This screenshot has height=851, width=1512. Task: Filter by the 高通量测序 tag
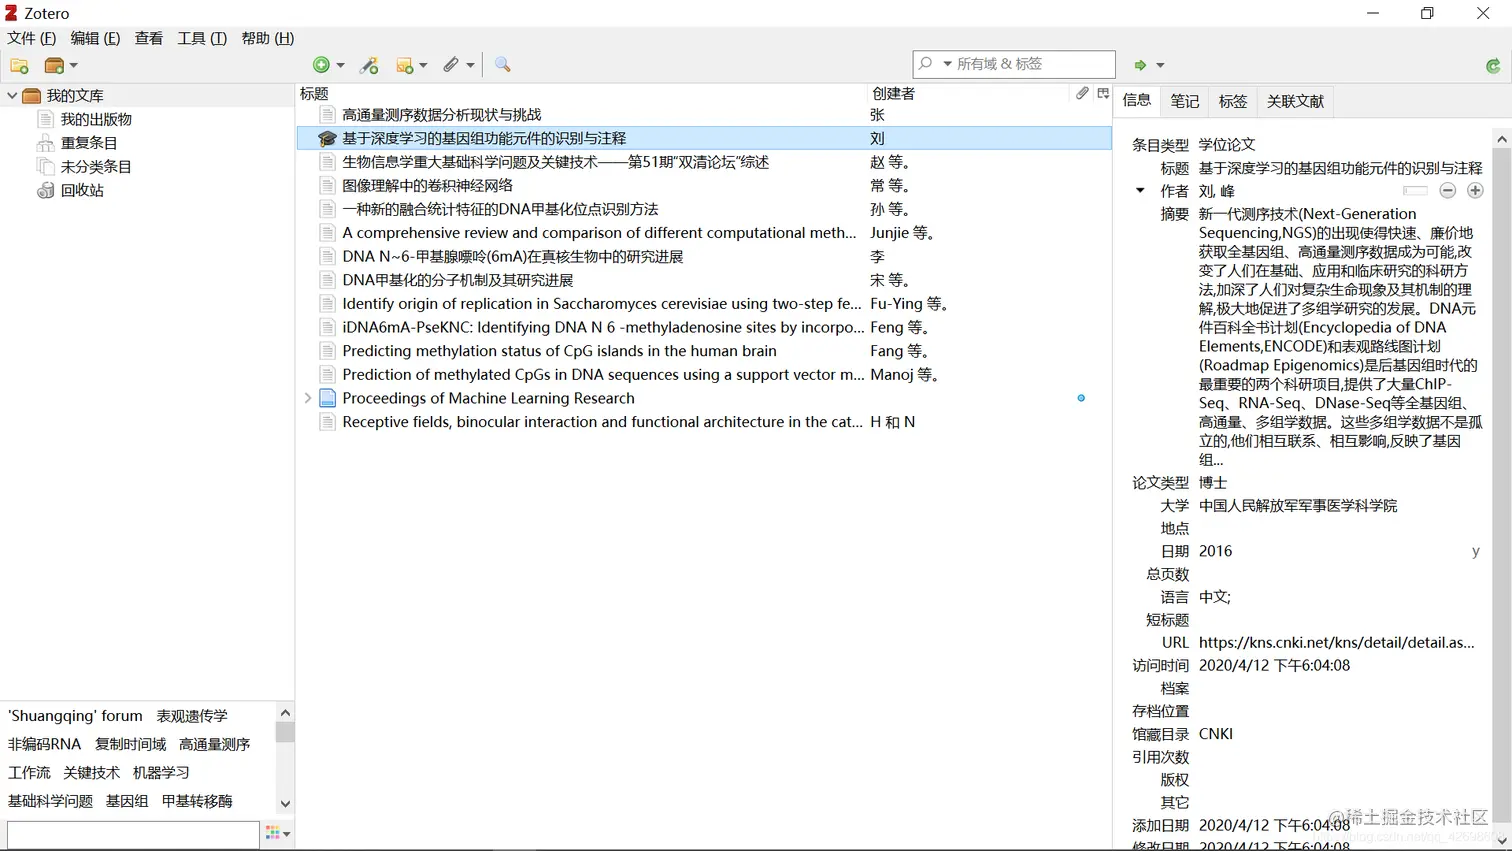click(215, 744)
